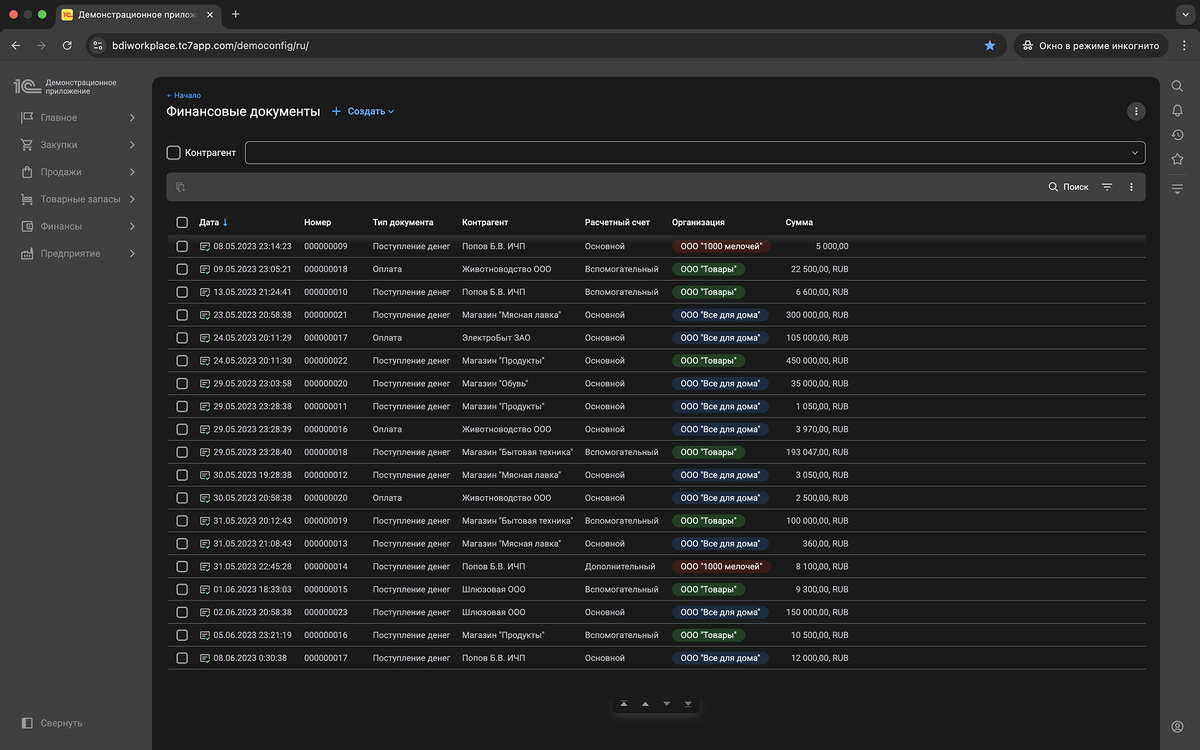Viewport: 1200px width, 750px height.
Task: Go back via Начало link
Action: point(184,95)
